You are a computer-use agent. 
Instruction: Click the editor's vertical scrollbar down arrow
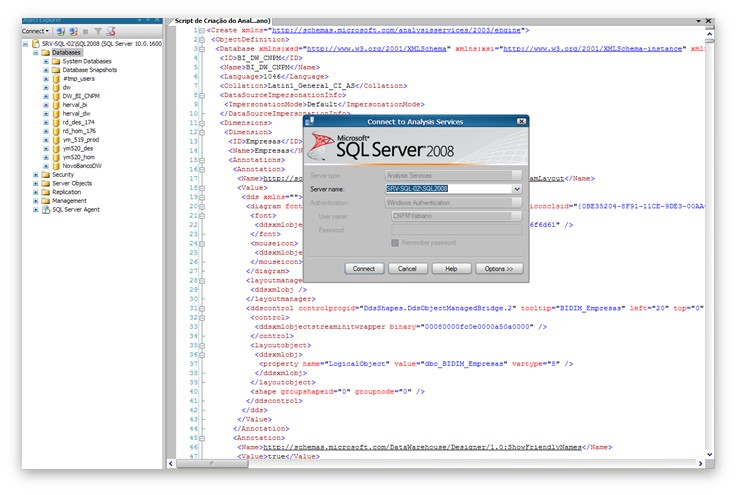pyautogui.click(x=710, y=455)
